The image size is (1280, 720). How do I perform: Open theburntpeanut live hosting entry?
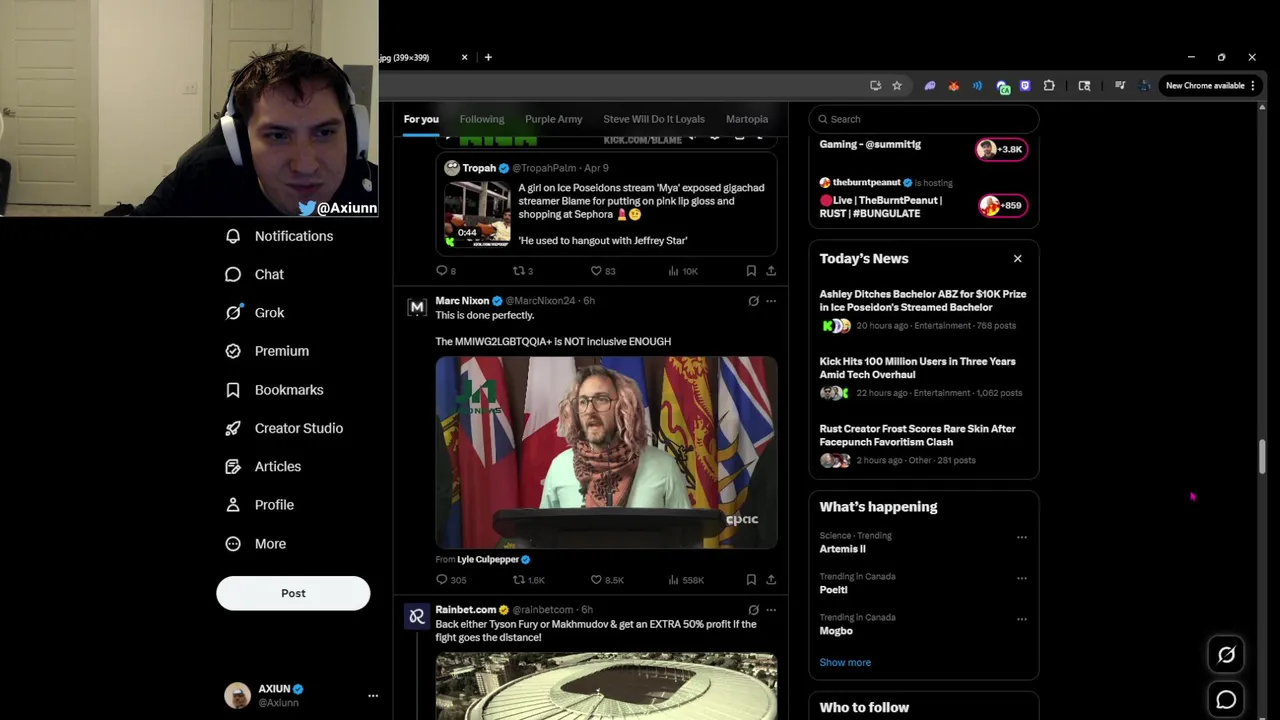coord(923,199)
